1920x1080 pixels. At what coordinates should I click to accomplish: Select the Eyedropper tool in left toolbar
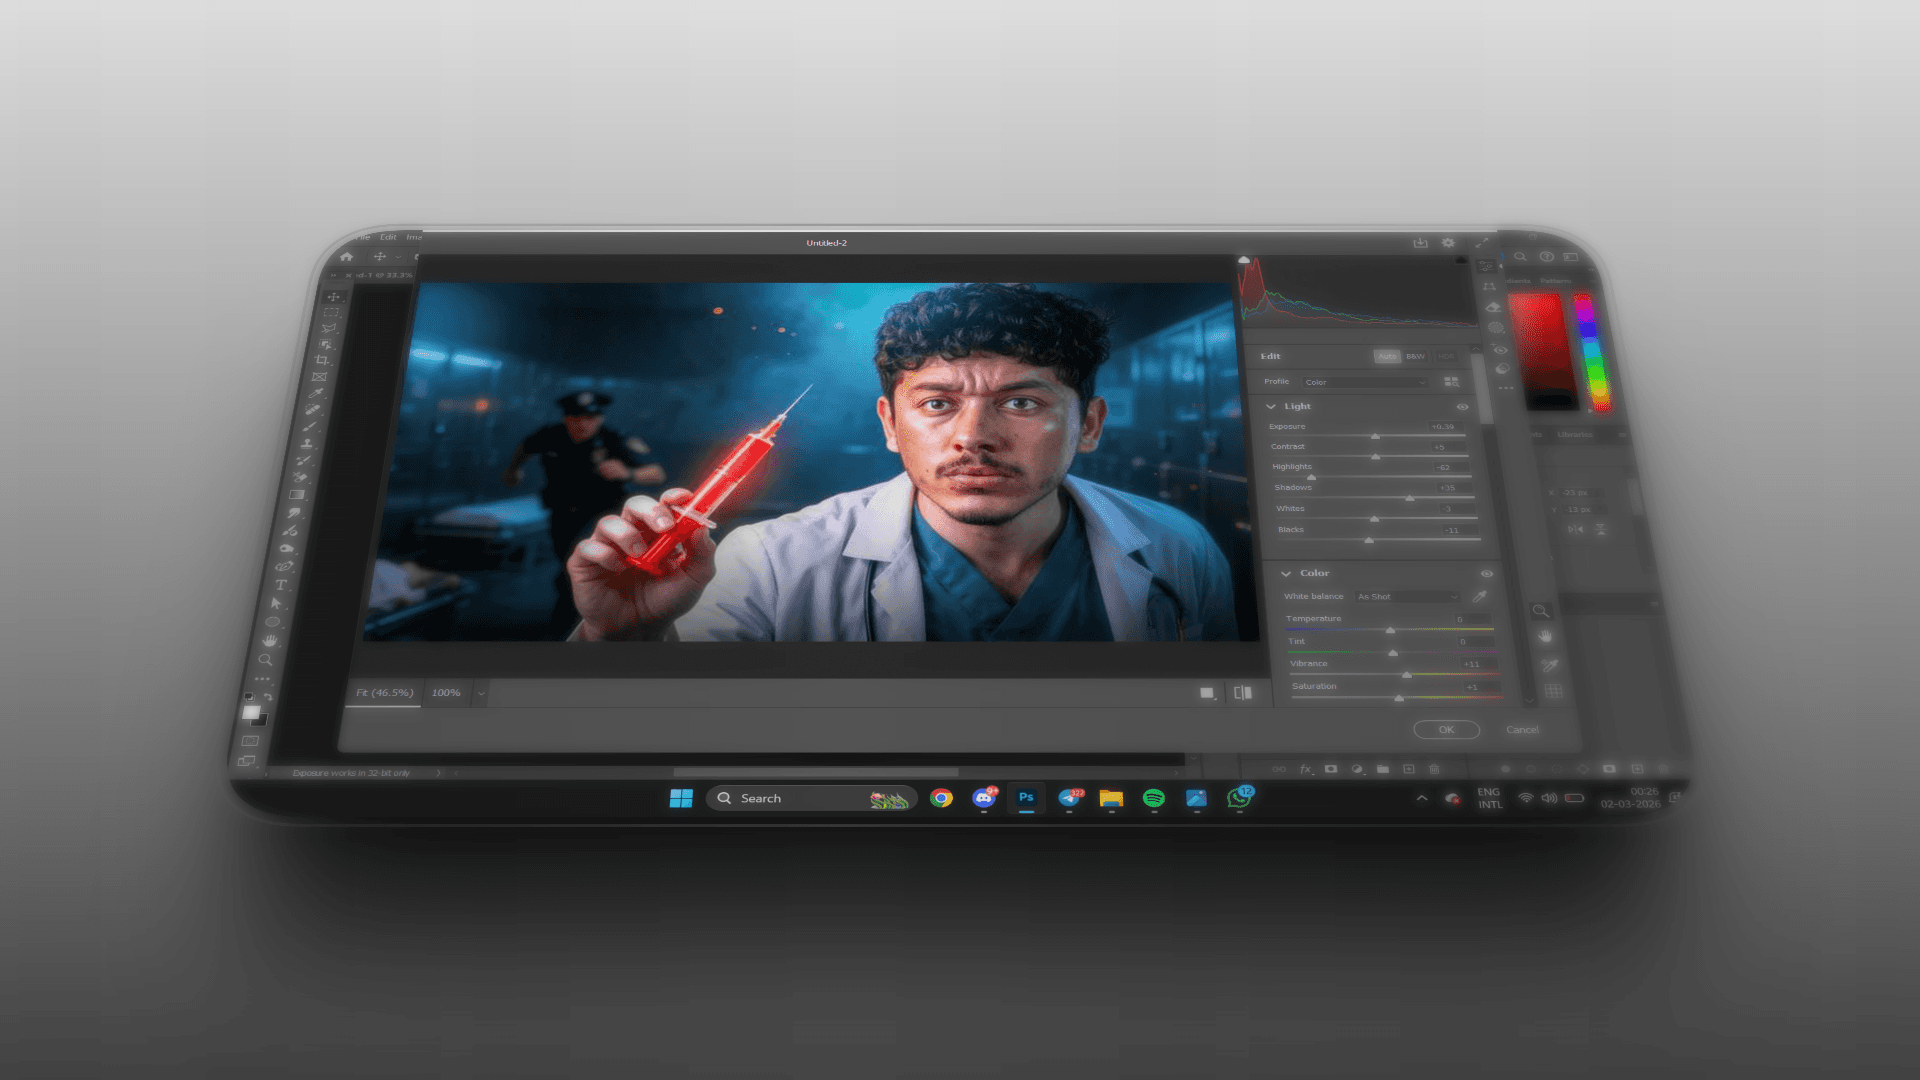pos(317,393)
